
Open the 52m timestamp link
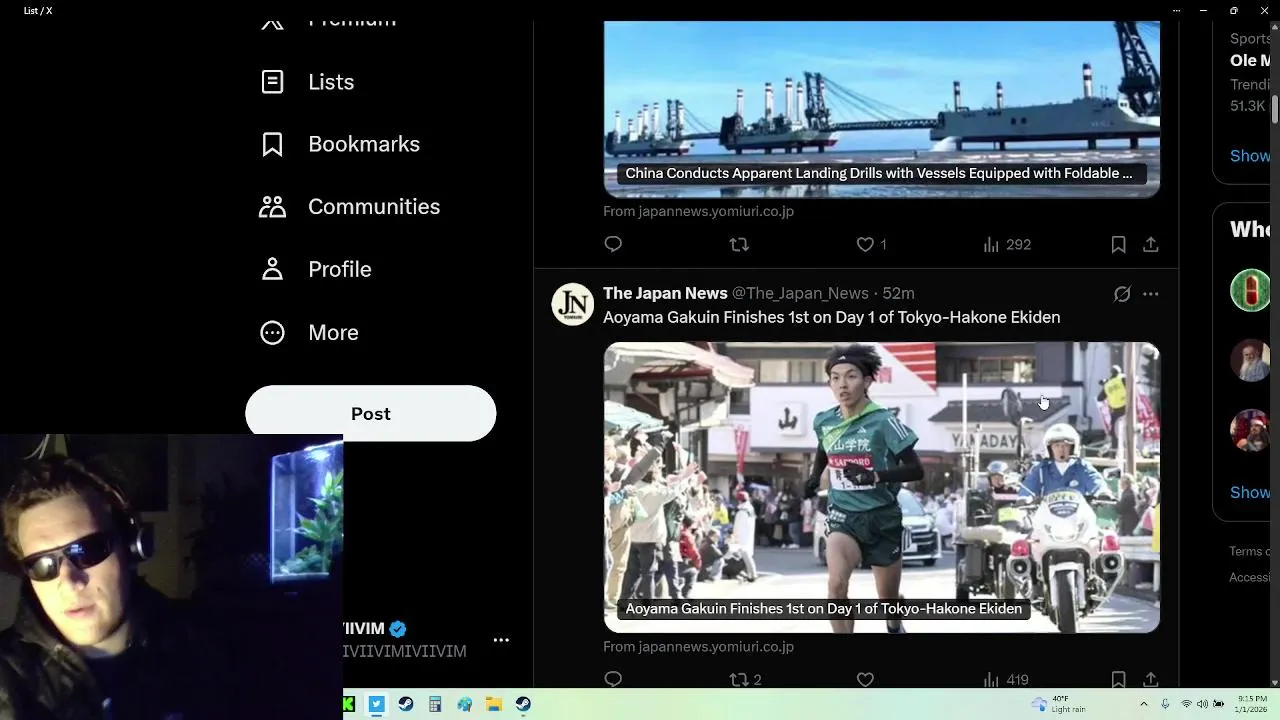click(x=898, y=293)
